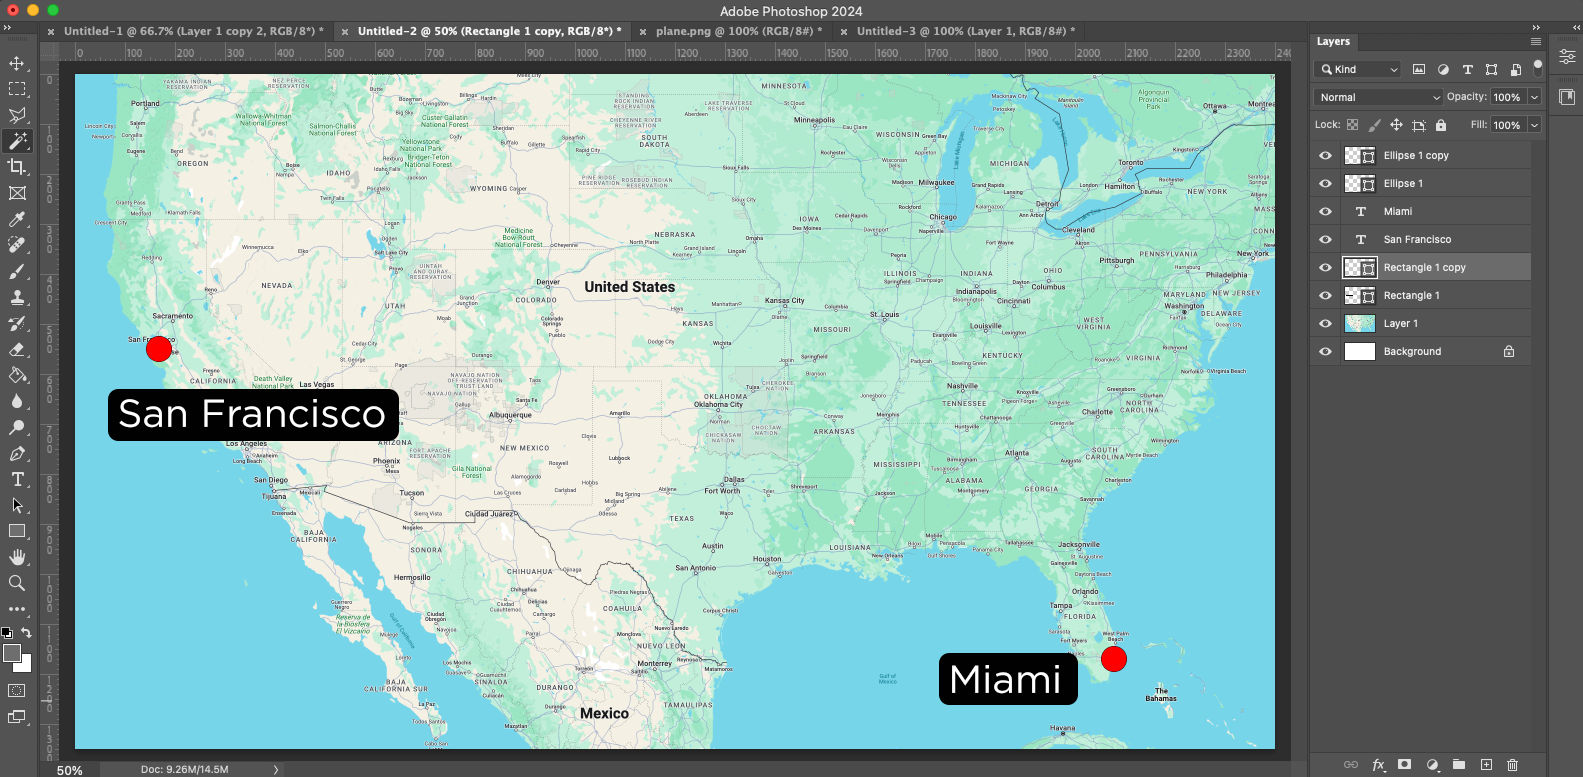Click the foreground color swatch

pyautogui.click(x=11, y=652)
